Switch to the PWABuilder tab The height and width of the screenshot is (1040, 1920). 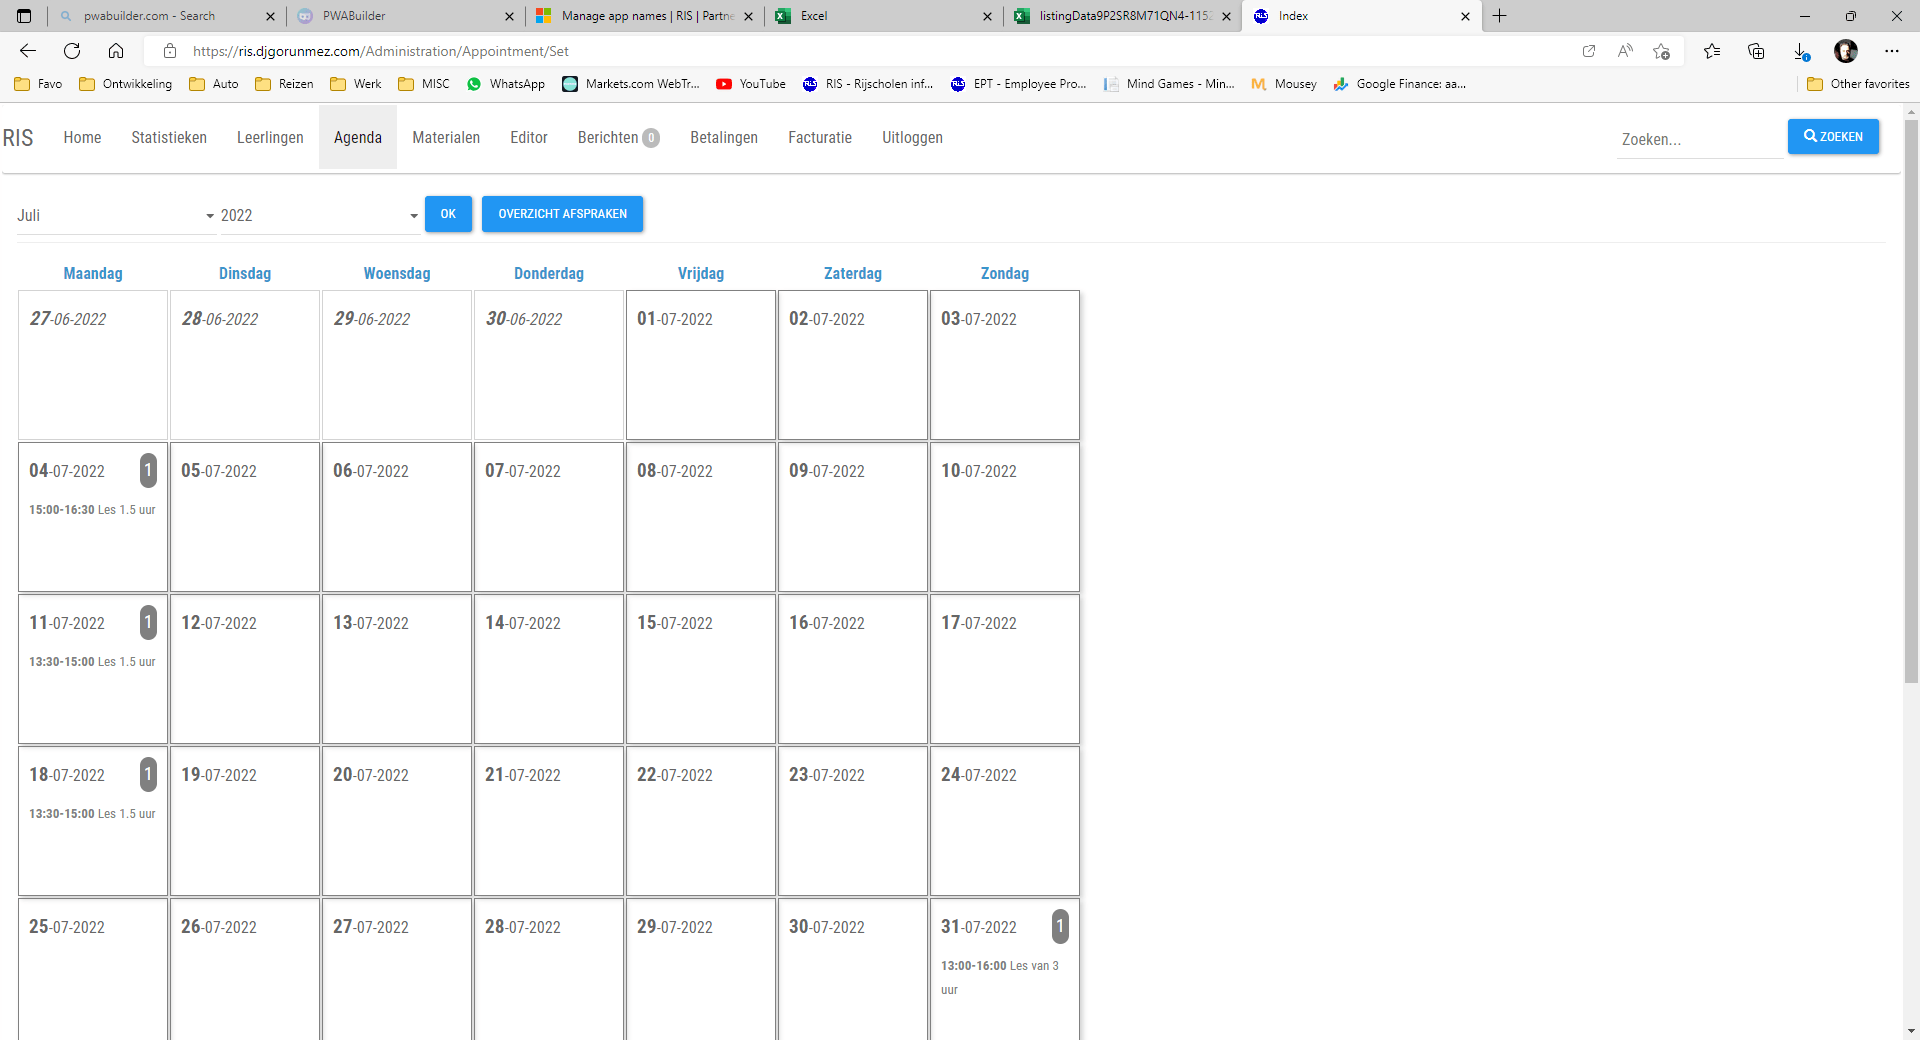tap(405, 16)
